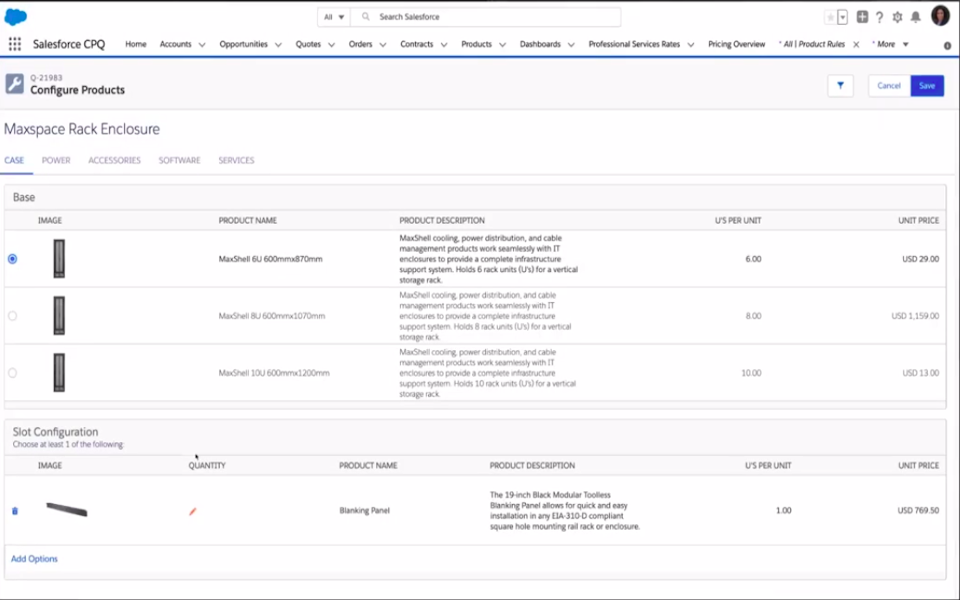Switch to the POWER tab
Image resolution: width=960 pixels, height=600 pixels.
click(x=56, y=160)
